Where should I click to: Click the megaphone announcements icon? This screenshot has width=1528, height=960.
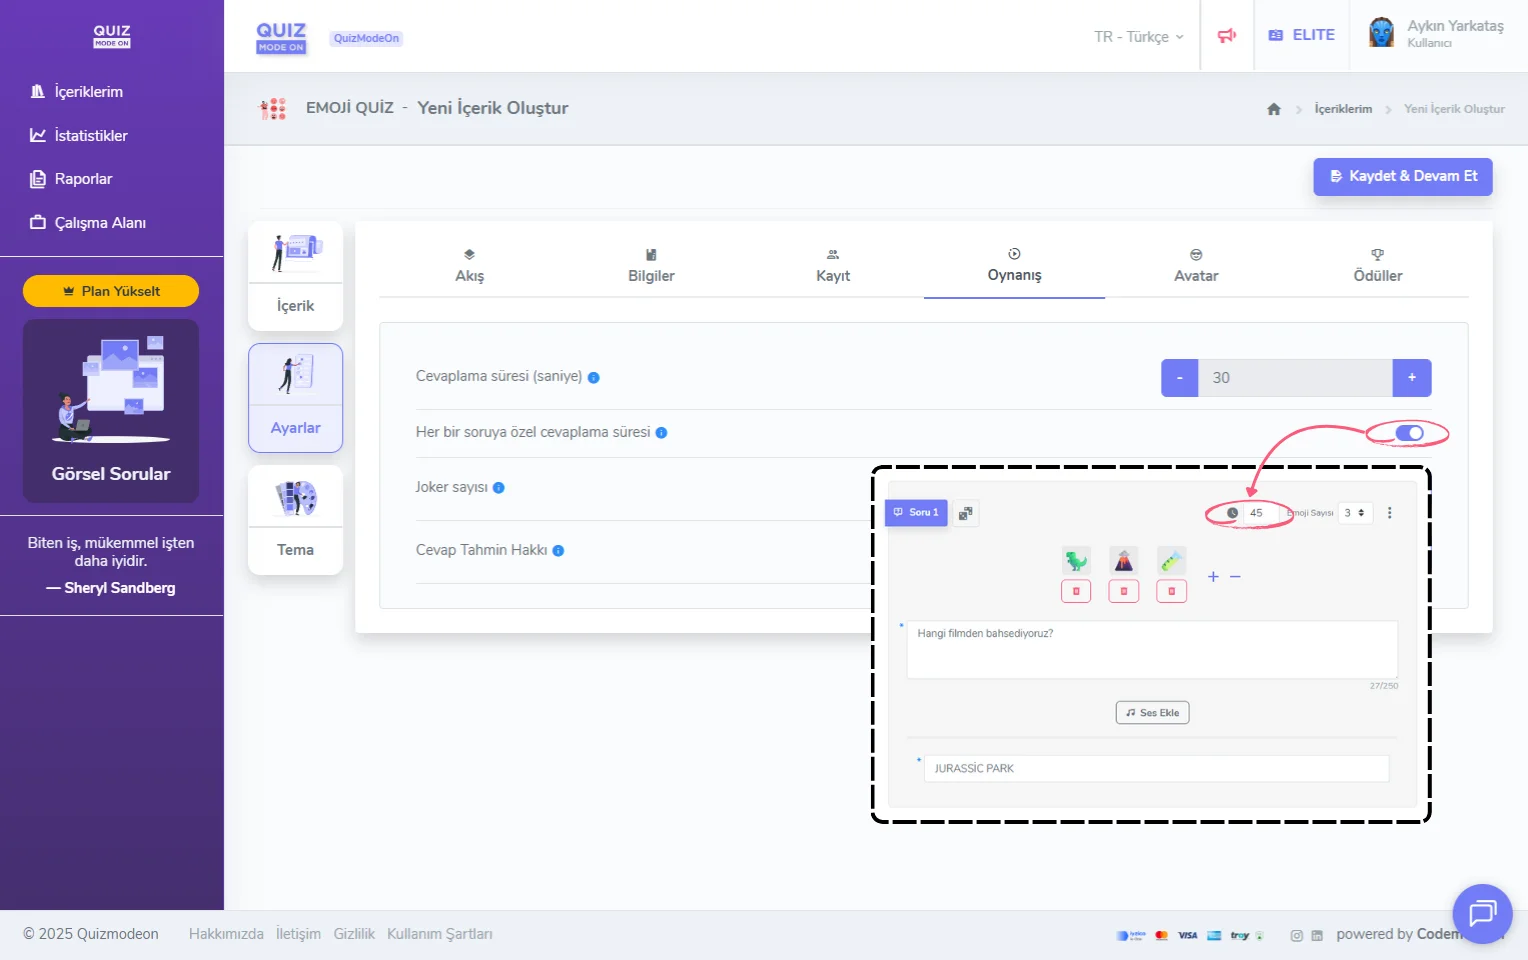(1227, 36)
